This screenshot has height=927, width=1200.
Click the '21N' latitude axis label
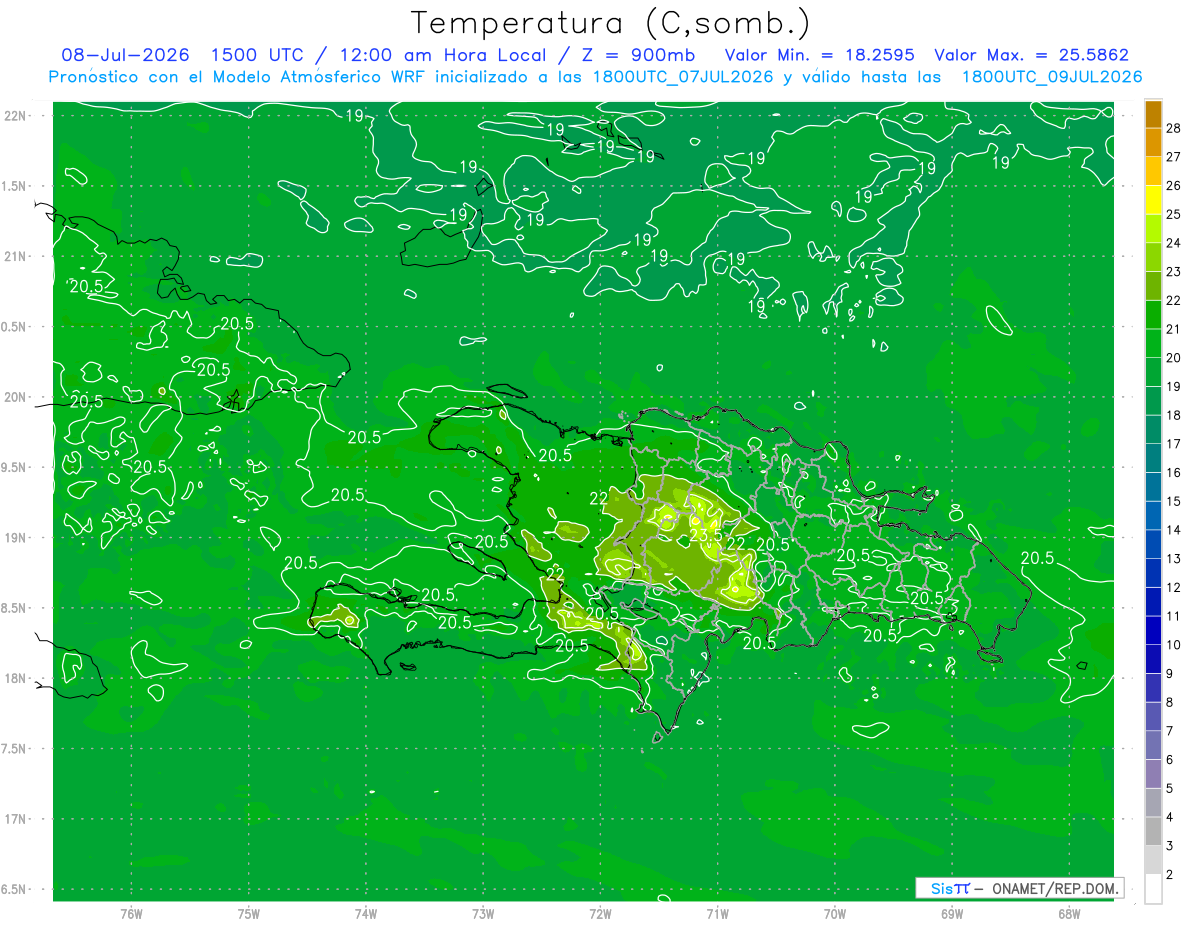[16, 256]
